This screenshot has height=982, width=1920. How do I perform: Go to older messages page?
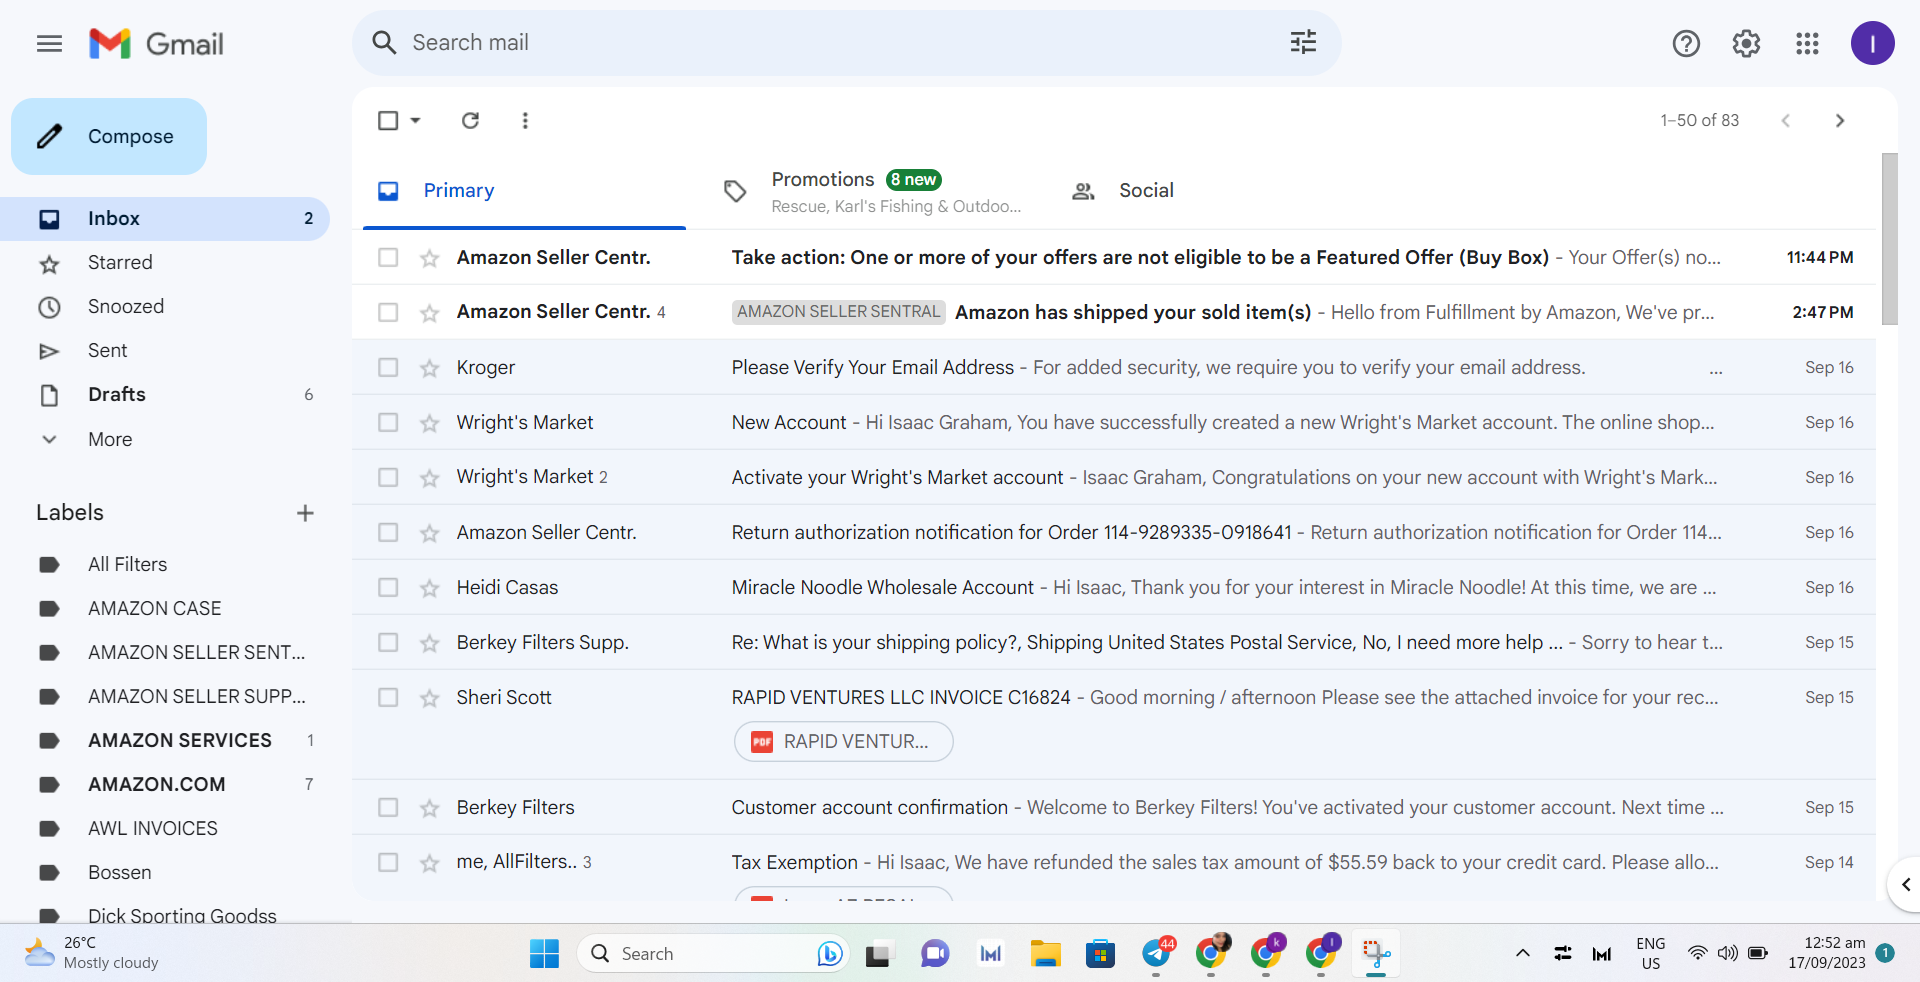tap(1840, 120)
